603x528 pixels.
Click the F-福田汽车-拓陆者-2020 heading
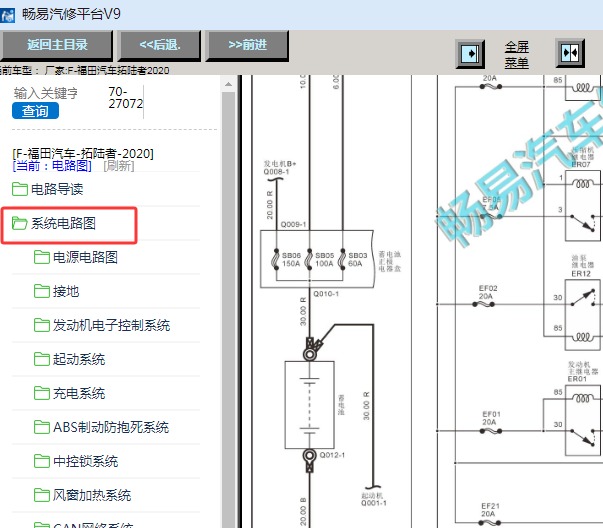coord(83,153)
